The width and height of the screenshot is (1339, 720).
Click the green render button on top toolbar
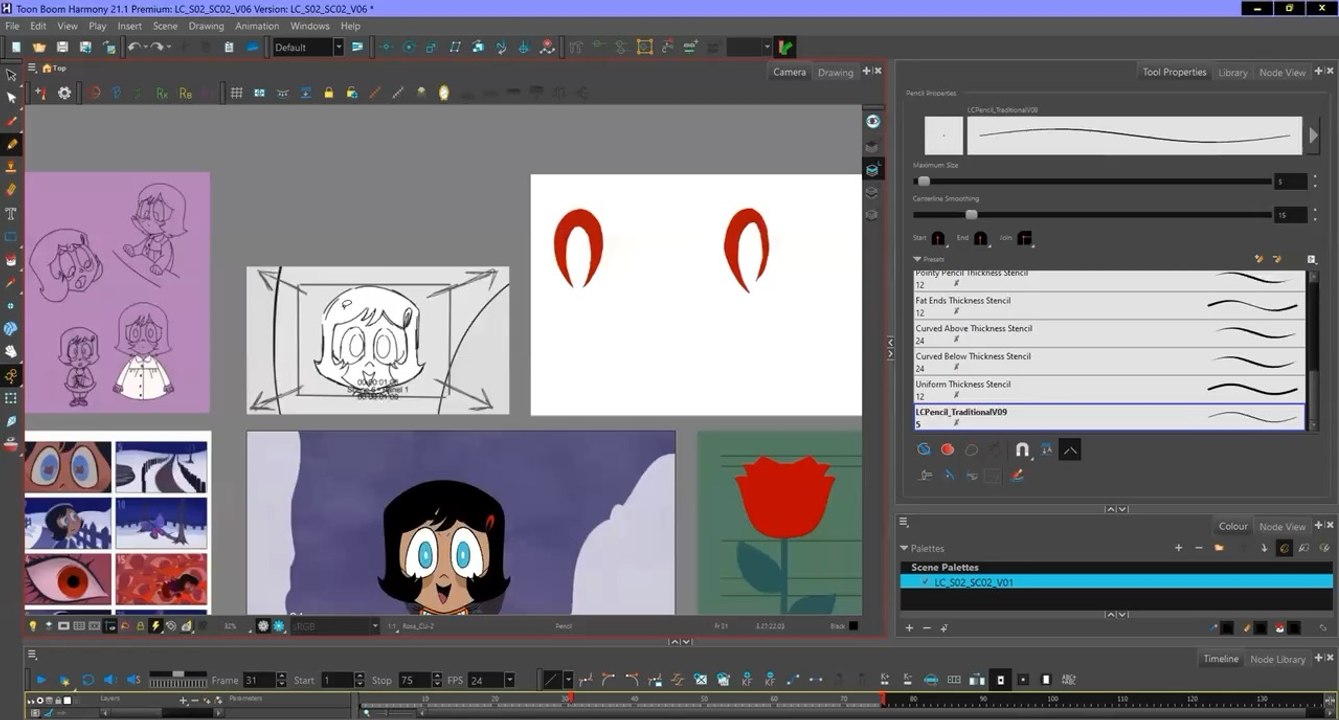[x=786, y=47]
